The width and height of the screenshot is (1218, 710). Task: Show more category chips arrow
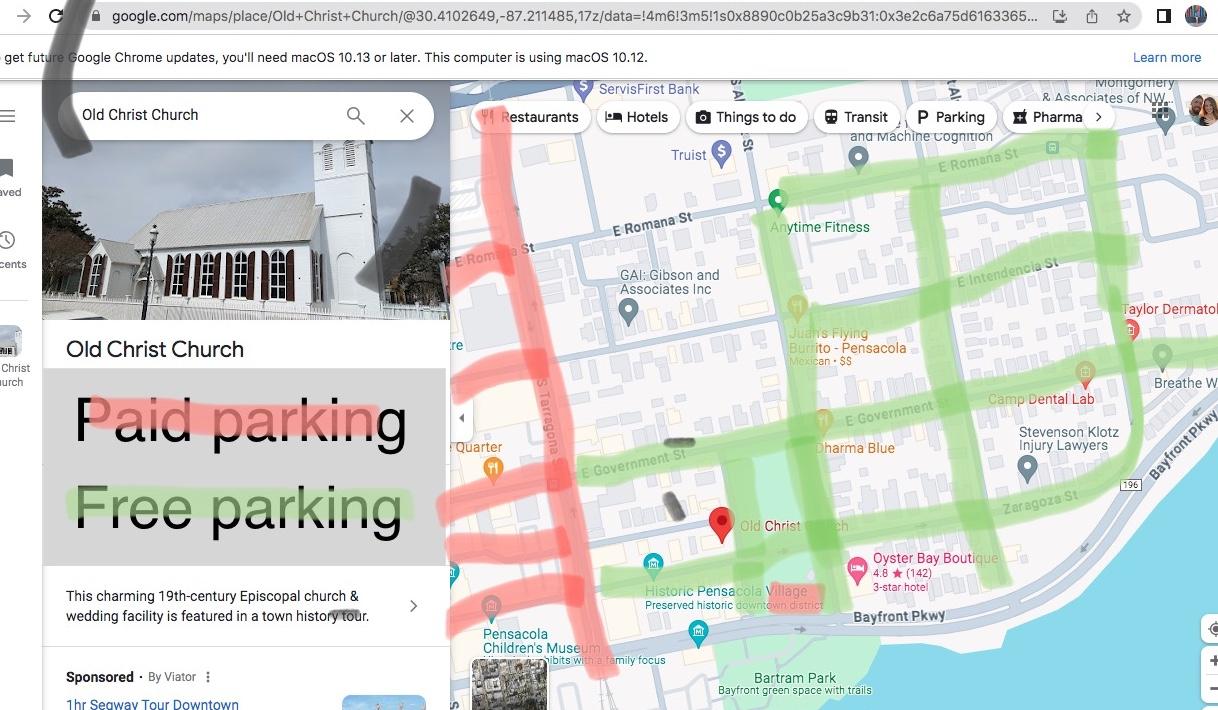1099,117
